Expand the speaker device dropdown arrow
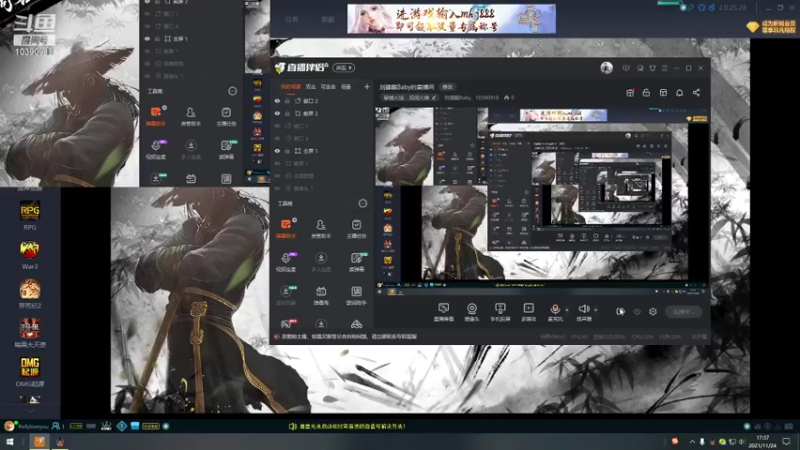 coord(595,310)
